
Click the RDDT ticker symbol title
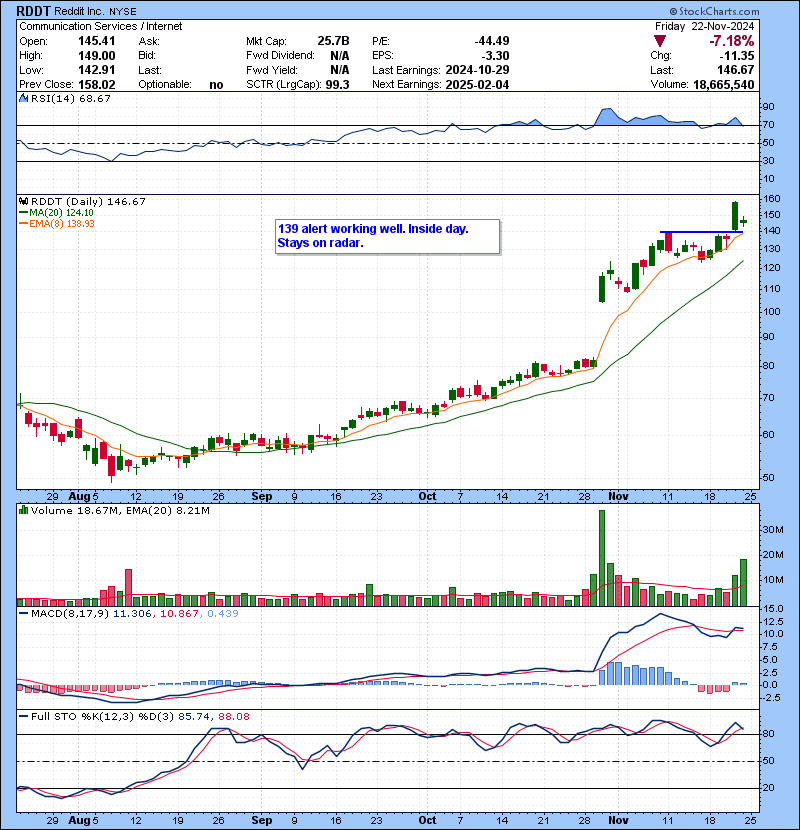(33, 11)
